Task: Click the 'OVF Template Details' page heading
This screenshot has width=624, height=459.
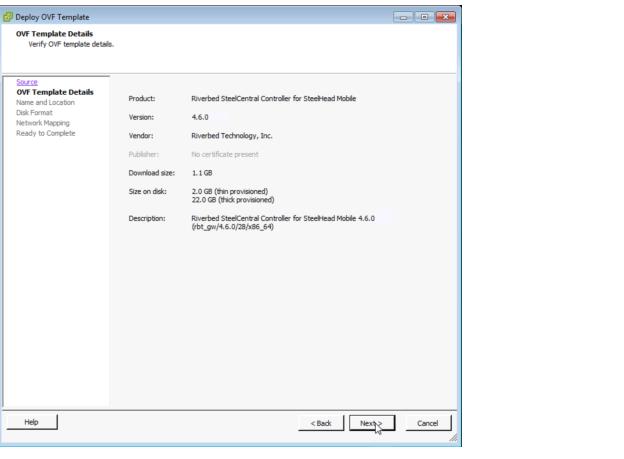Action: pos(55,34)
